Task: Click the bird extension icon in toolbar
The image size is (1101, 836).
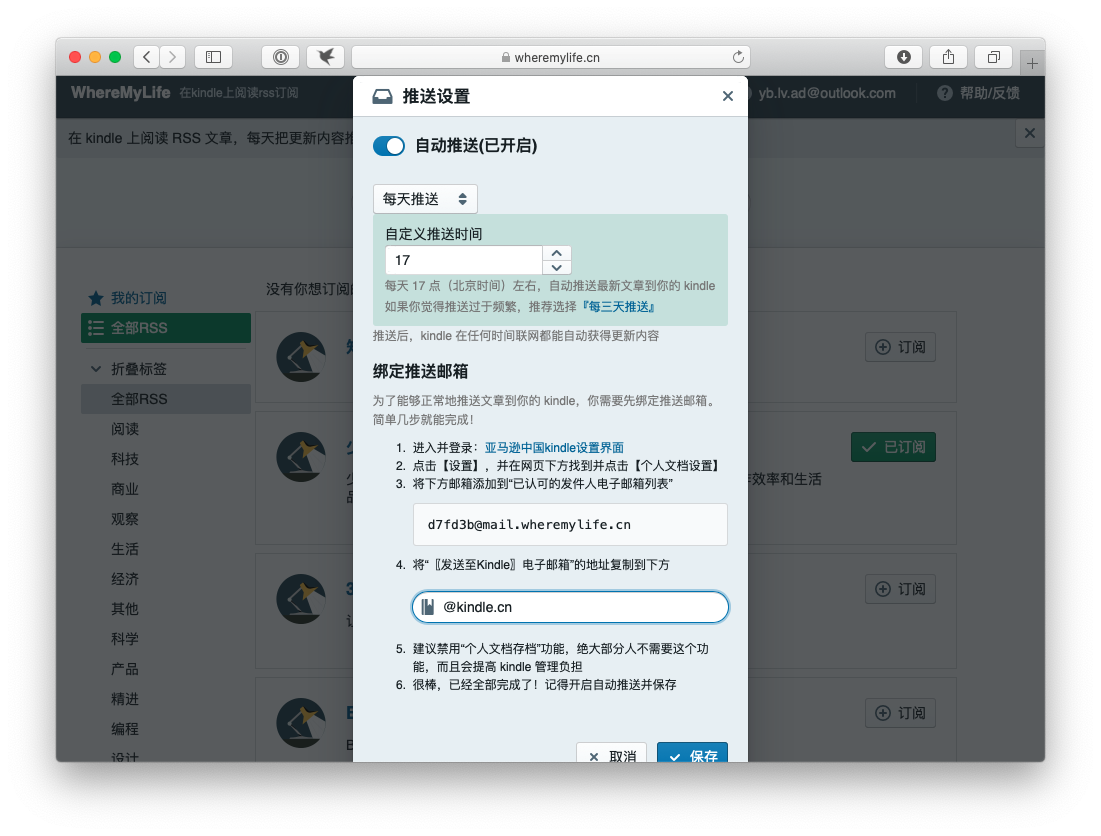Action: coord(325,57)
